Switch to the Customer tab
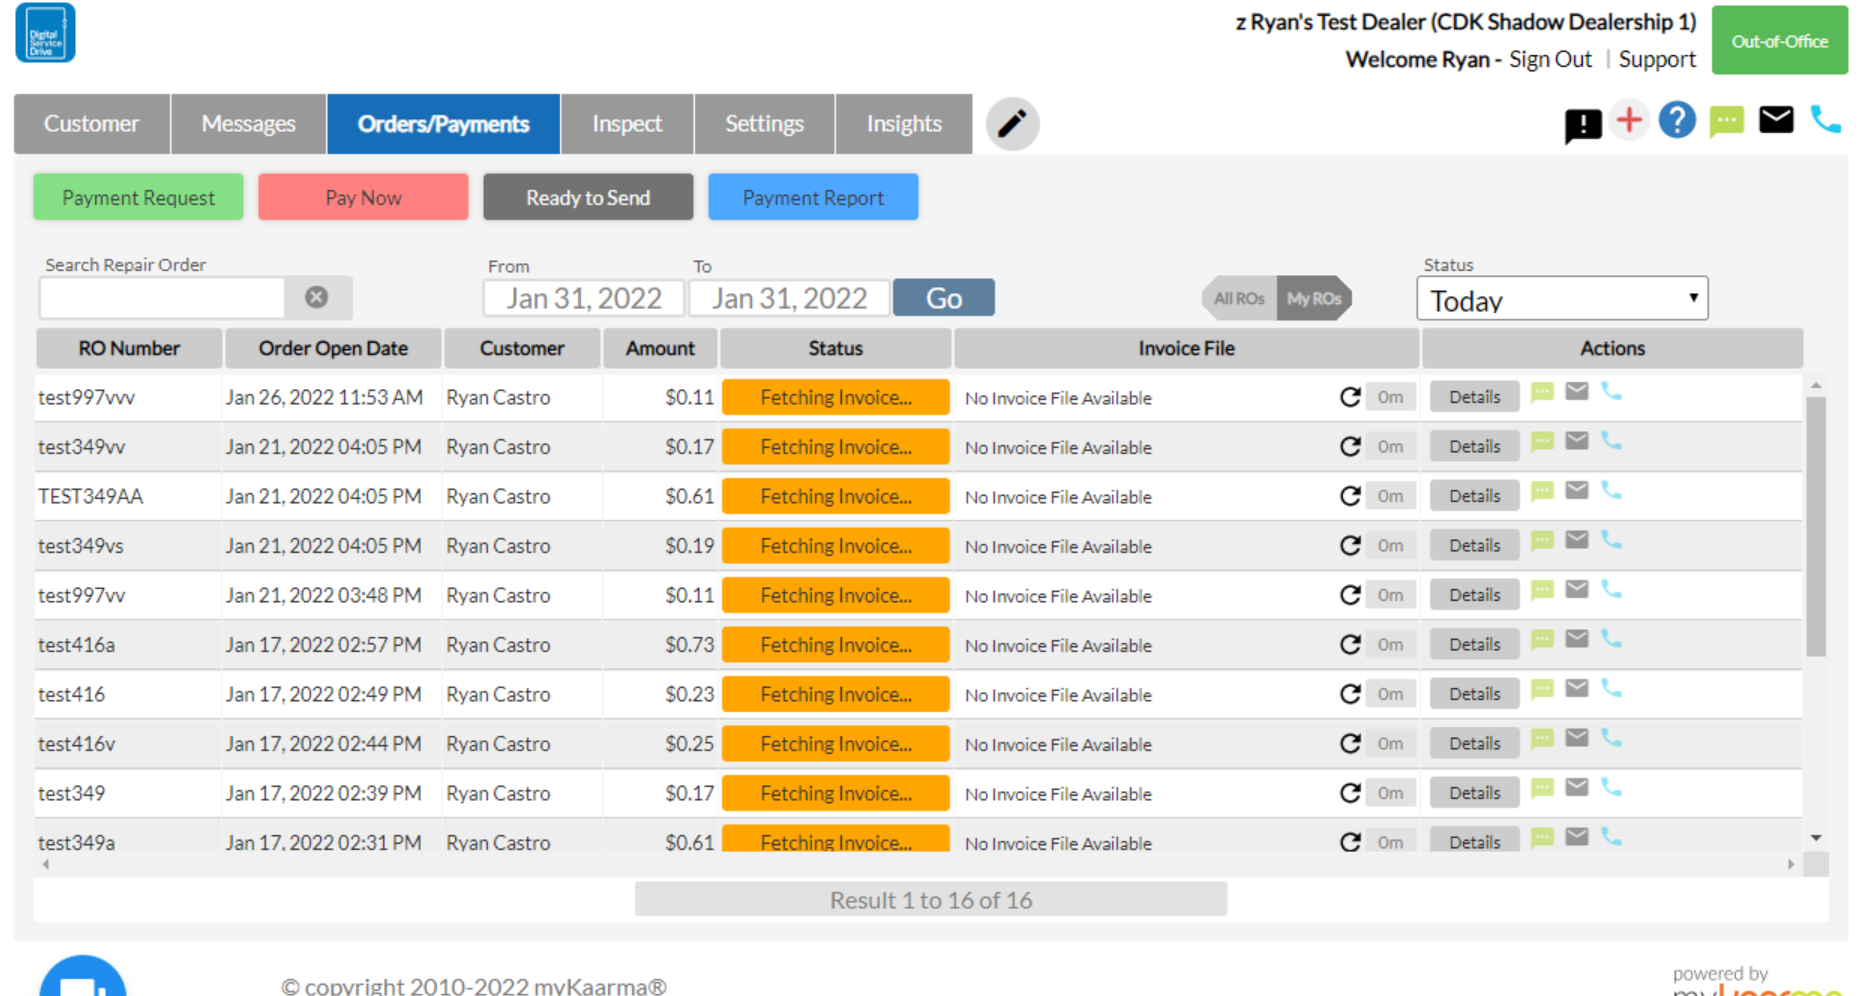 (x=92, y=124)
